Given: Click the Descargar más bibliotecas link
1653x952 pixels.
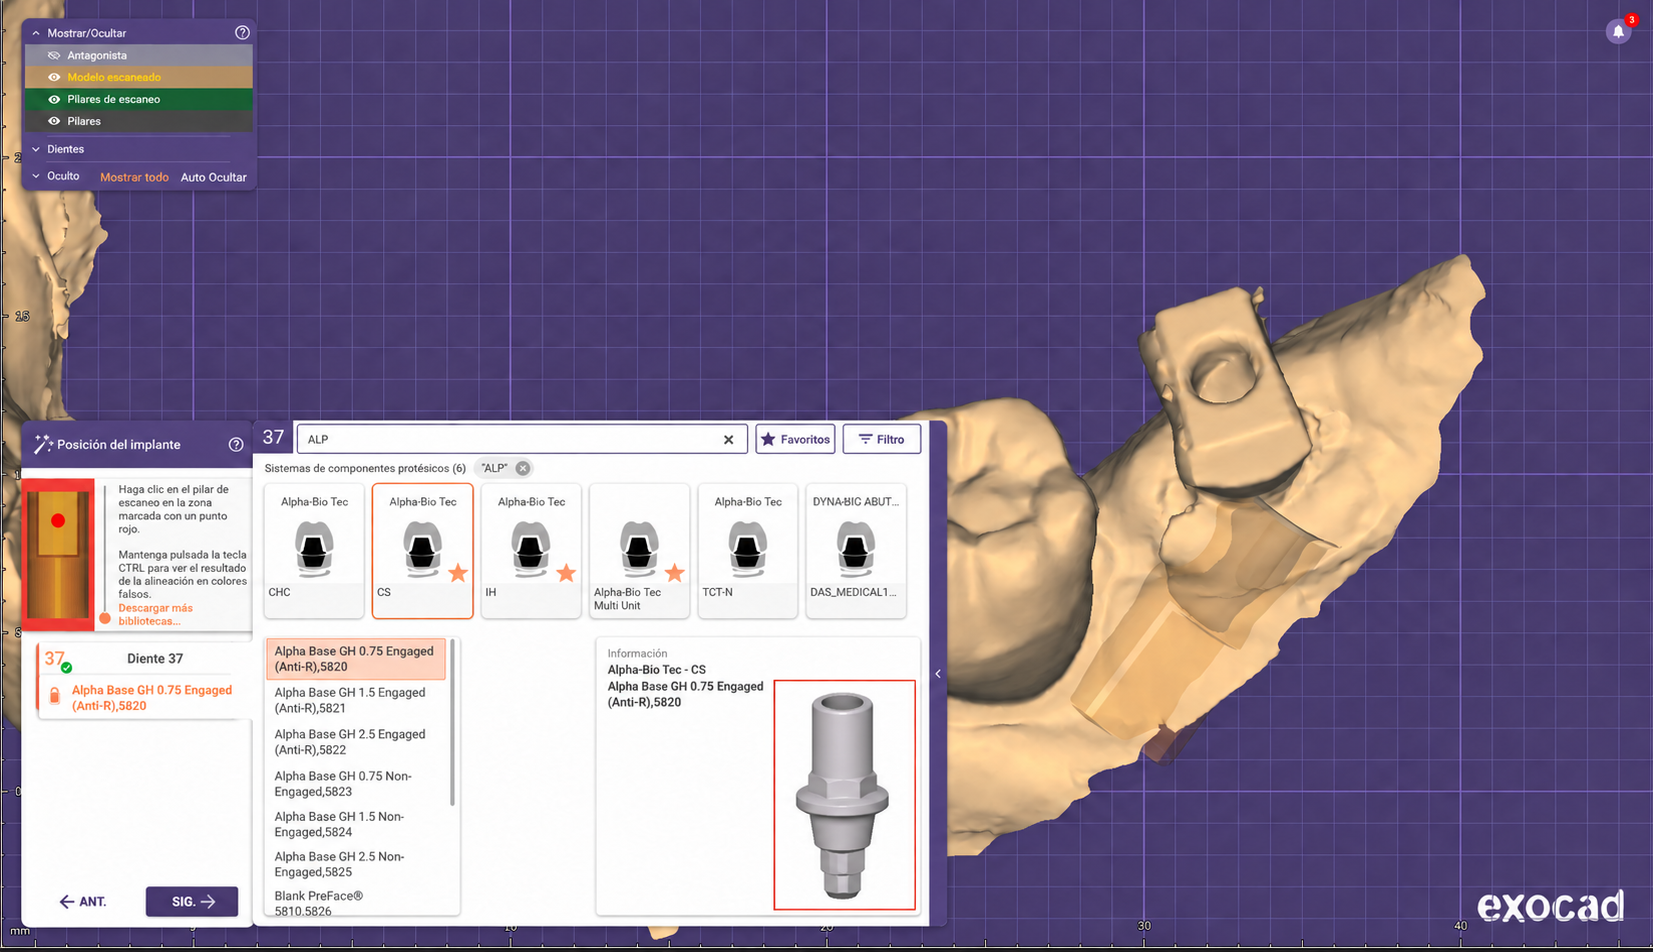Looking at the screenshot, I should click(155, 614).
